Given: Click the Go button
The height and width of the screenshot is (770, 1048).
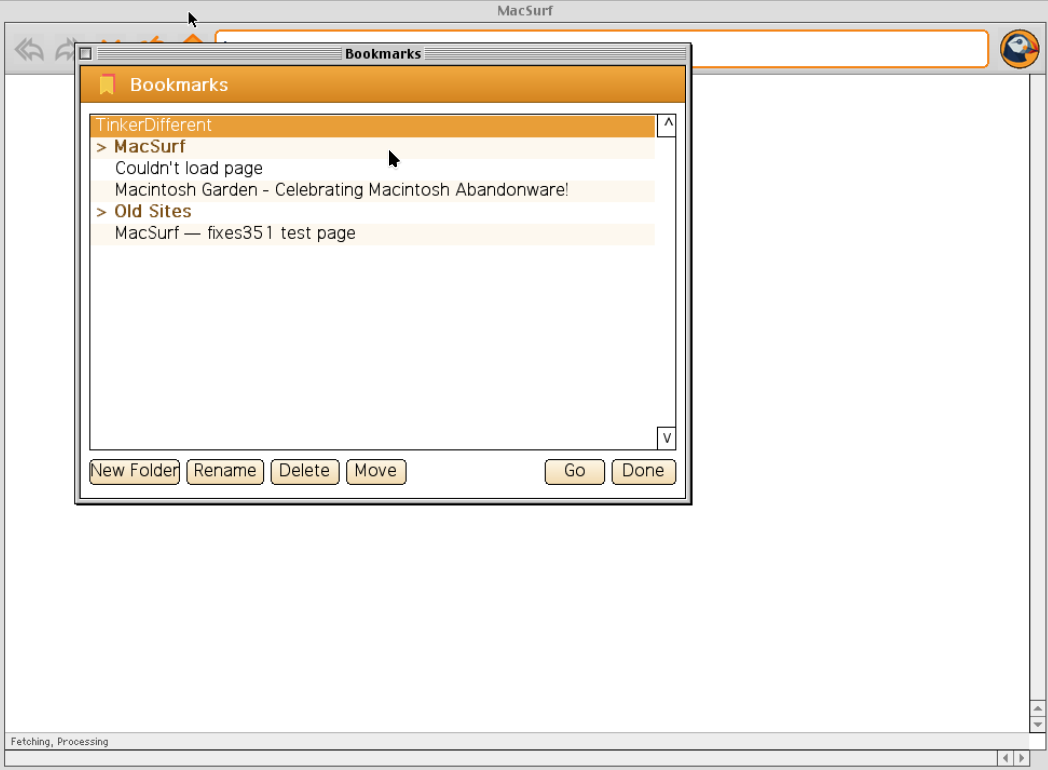Looking at the screenshot, I should coord(575,471).
